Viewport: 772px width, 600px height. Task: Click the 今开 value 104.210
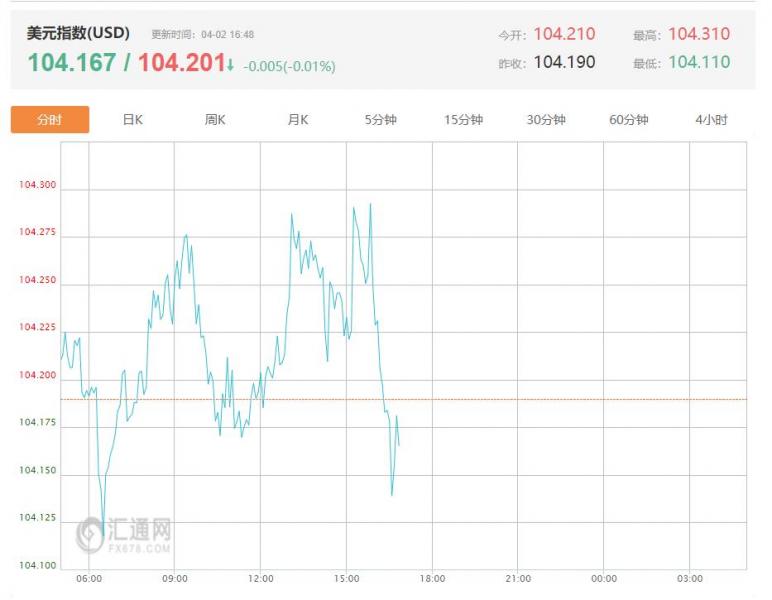tap(564, 34)
